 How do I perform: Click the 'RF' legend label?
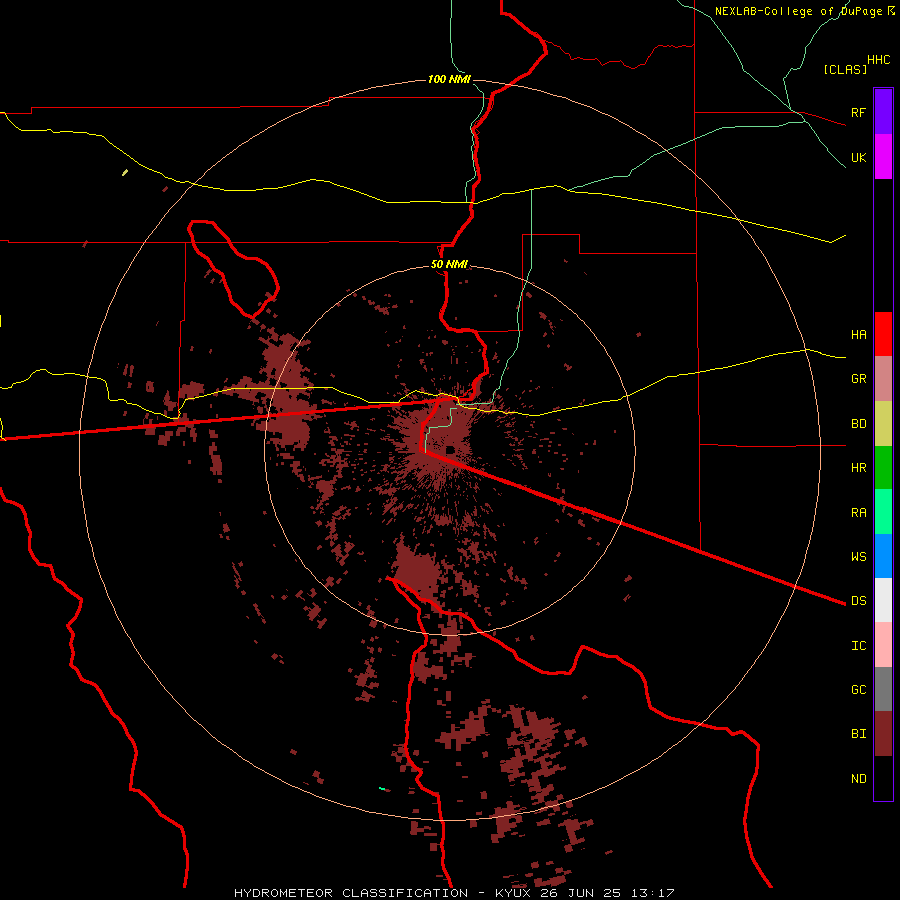tap(858, 112)
